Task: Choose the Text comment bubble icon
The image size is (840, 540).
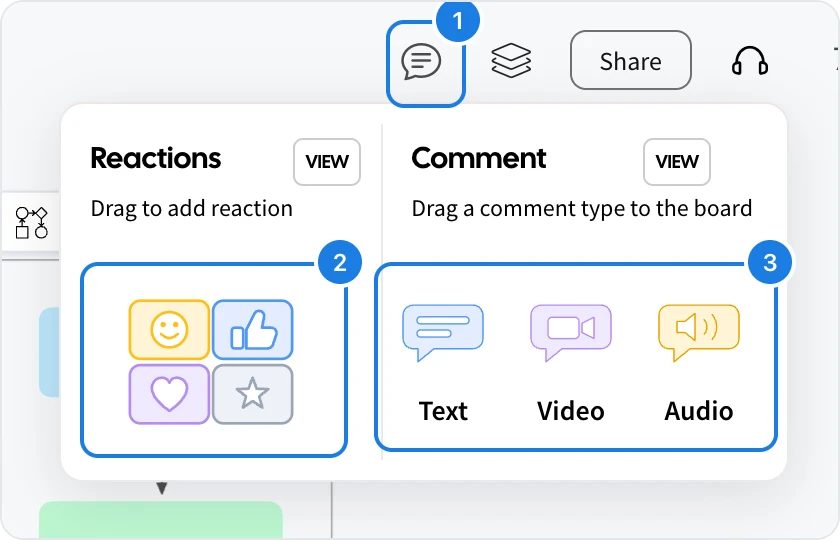Action: pyautogui.click(x=443, y=333)
